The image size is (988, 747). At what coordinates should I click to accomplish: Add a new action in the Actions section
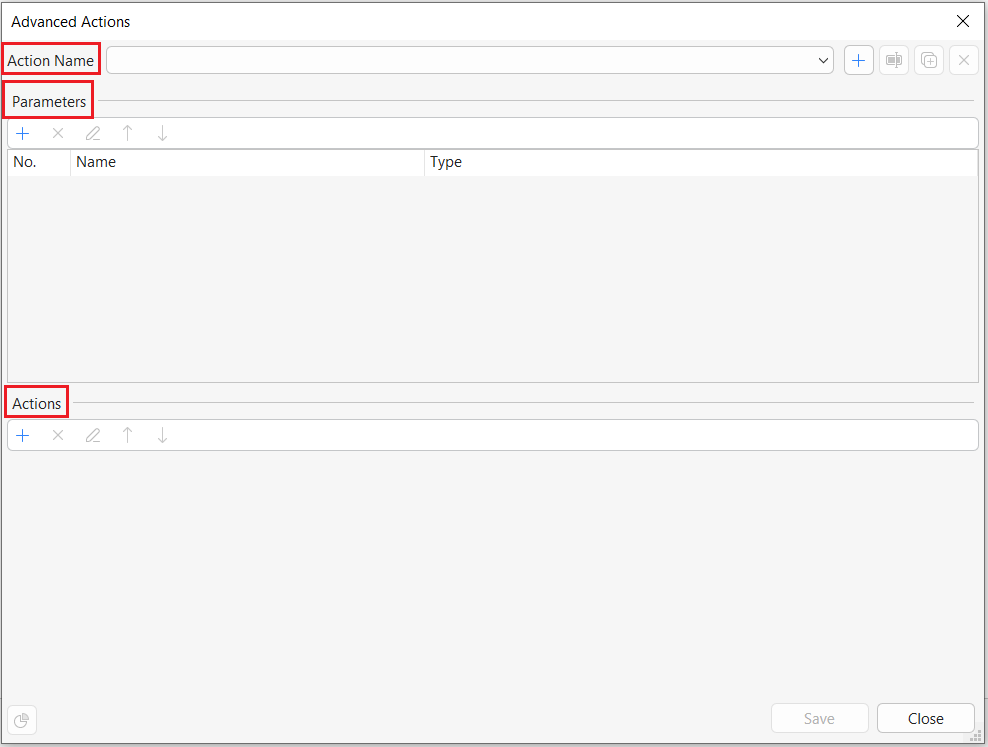(22, 435)
